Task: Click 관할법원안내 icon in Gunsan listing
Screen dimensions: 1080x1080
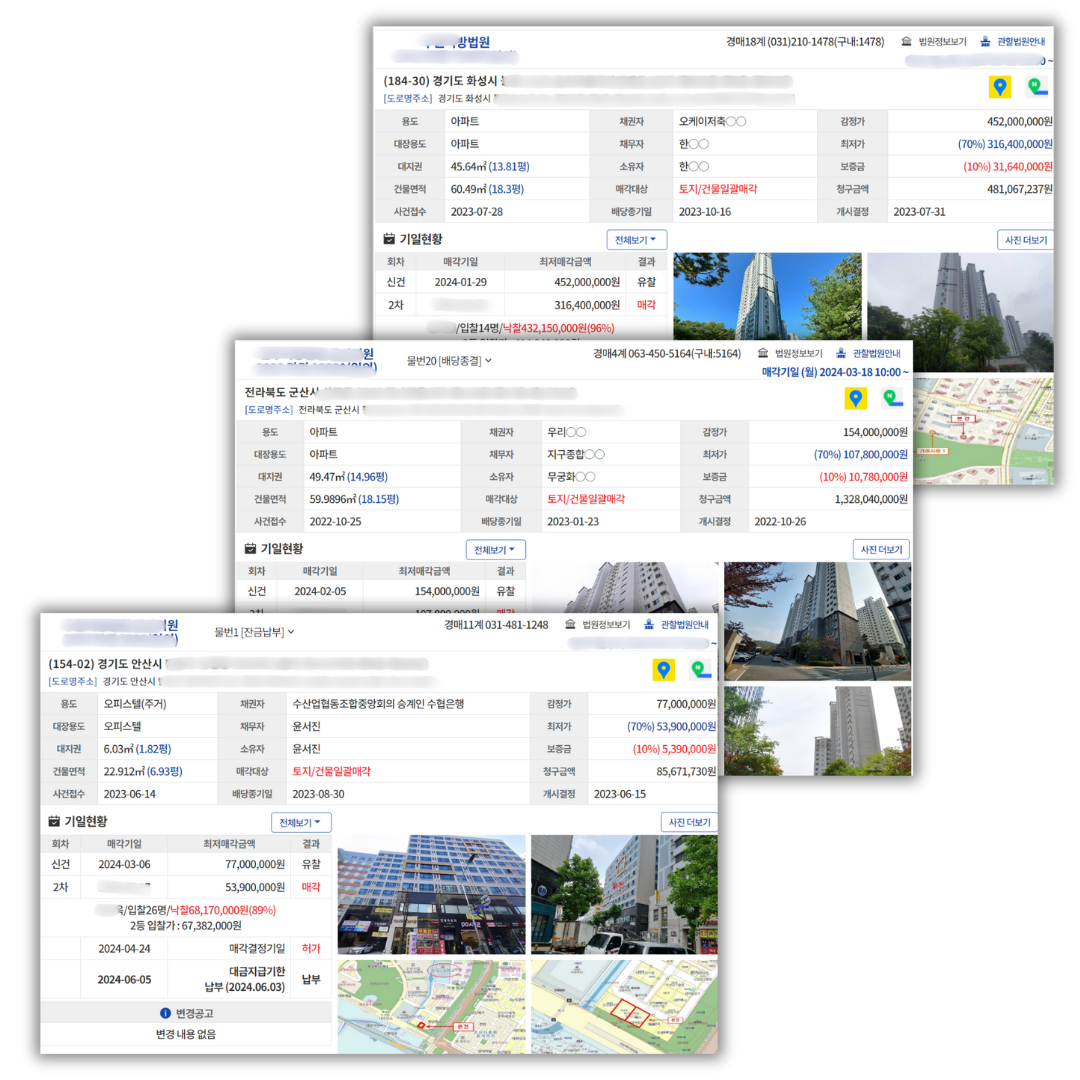Action: click(841, 353)
